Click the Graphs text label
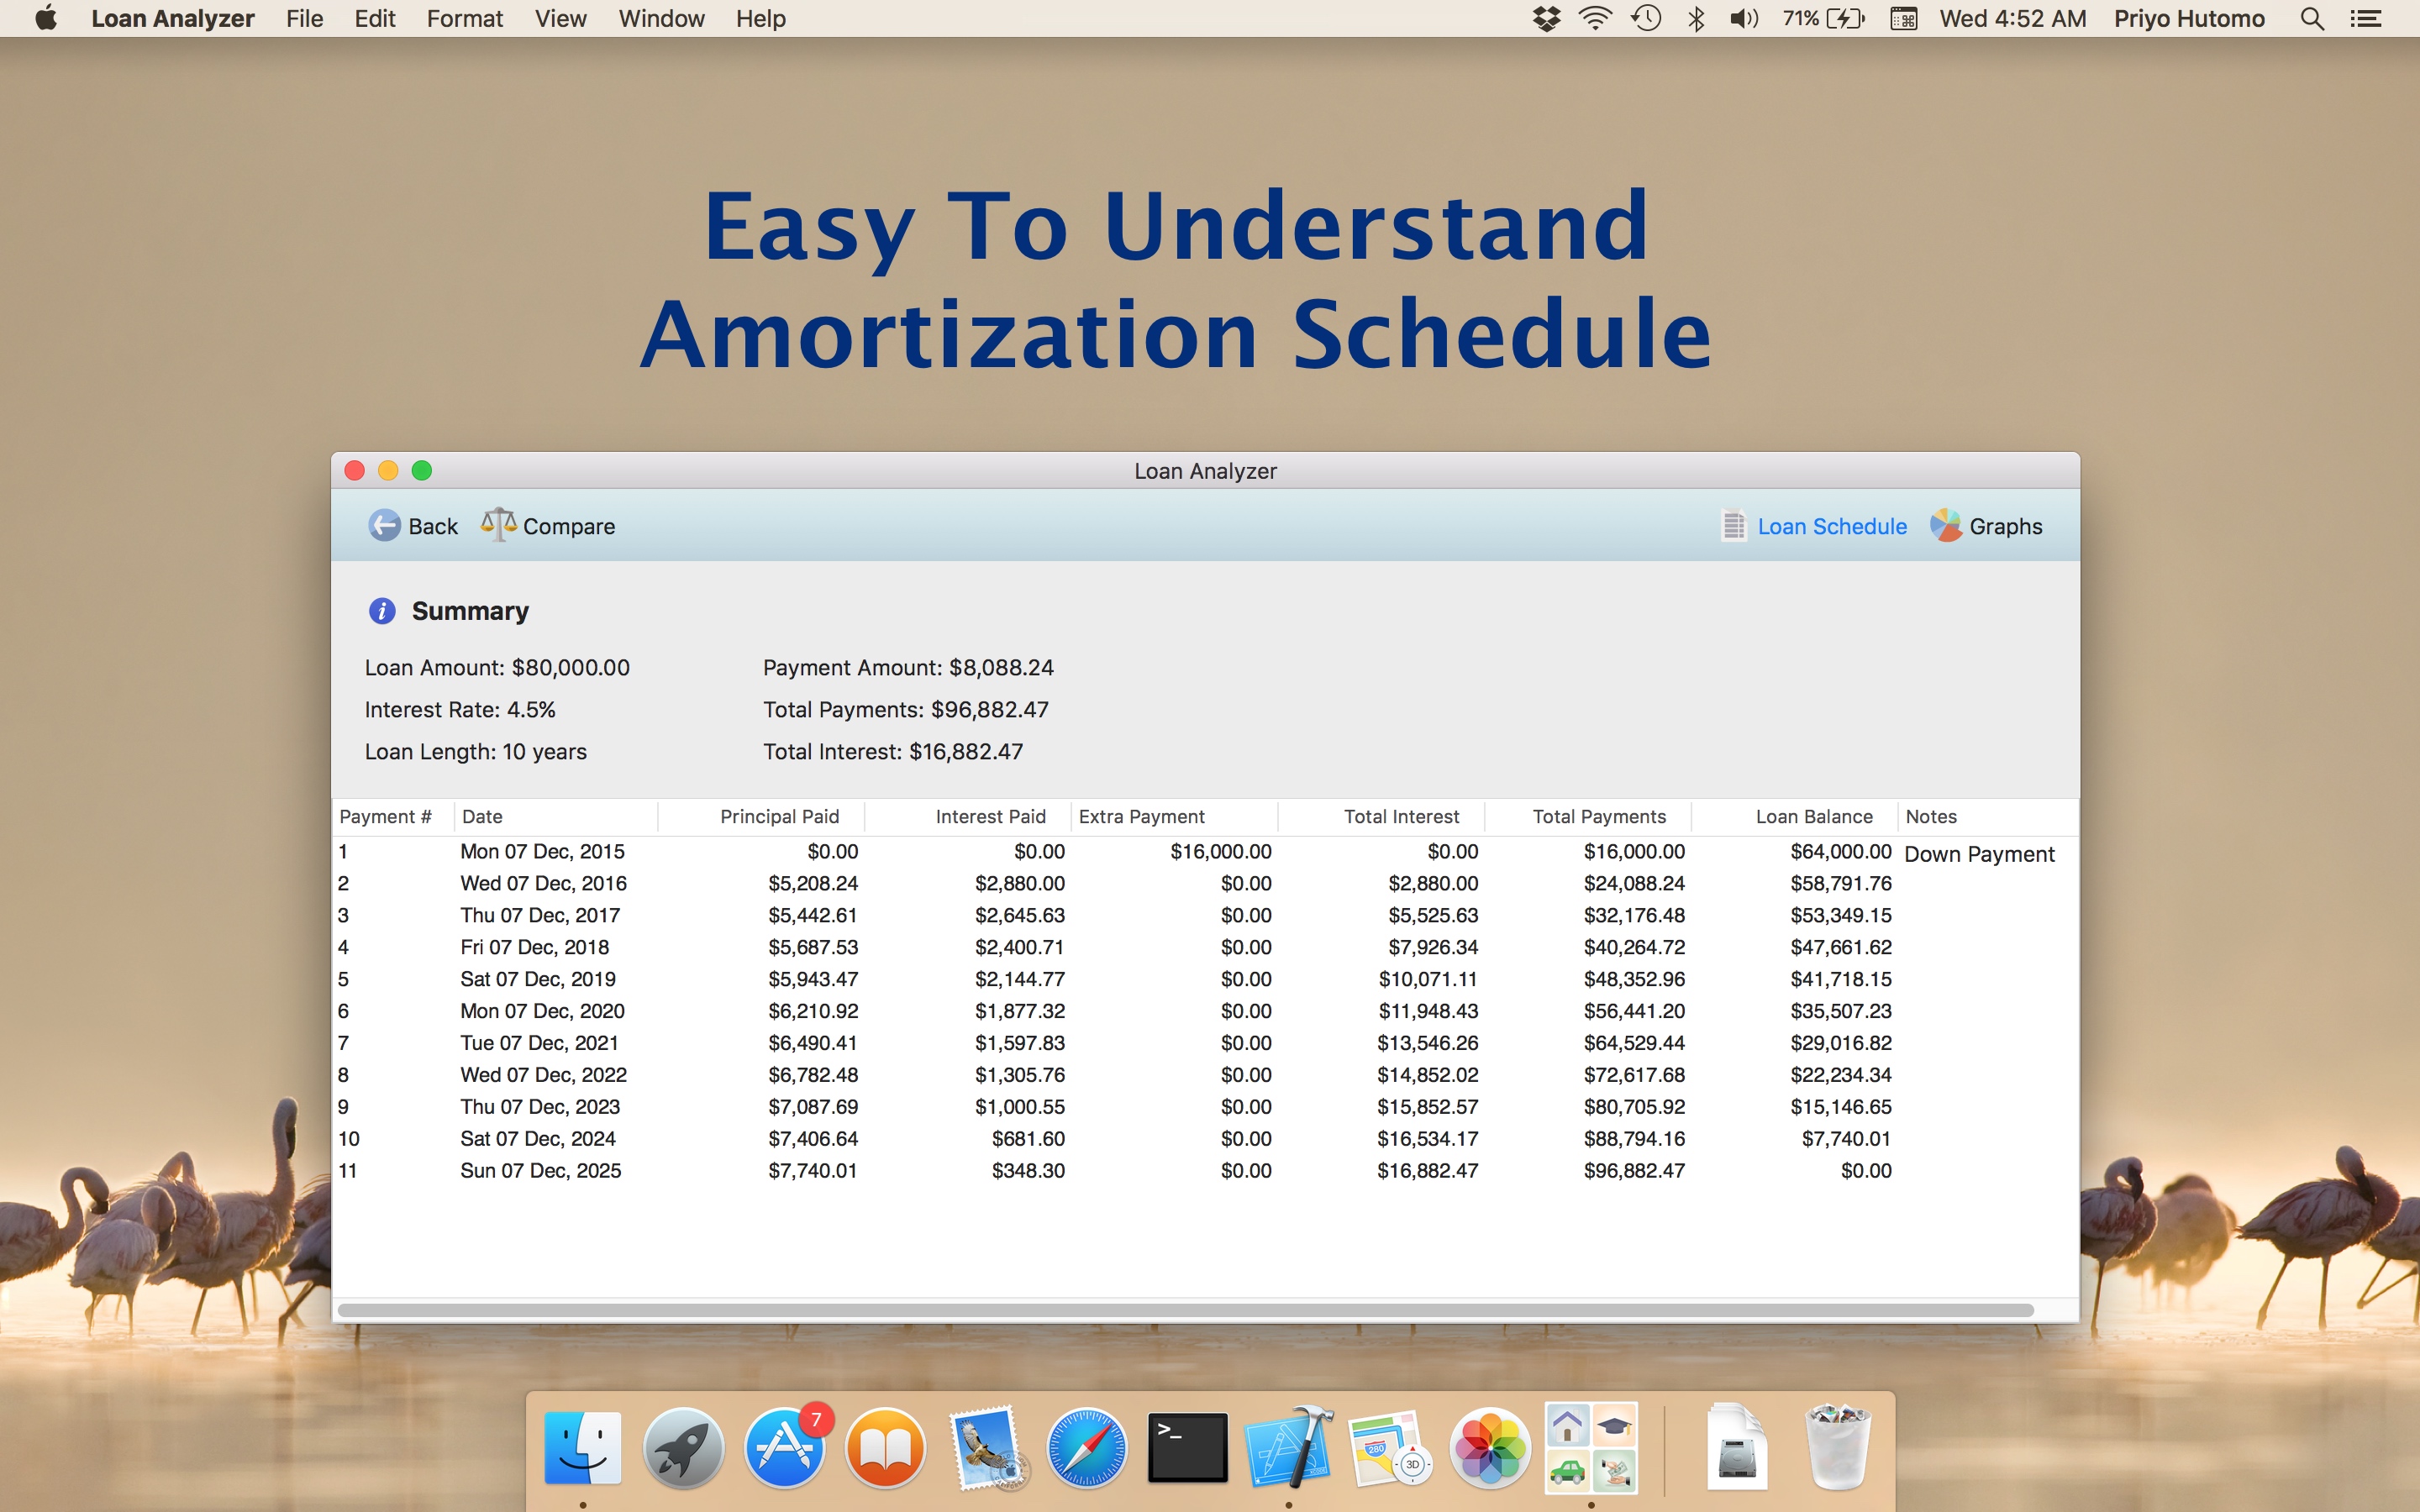The height and width of the screenshot is (1512, 2420). tap(2005, 526)
